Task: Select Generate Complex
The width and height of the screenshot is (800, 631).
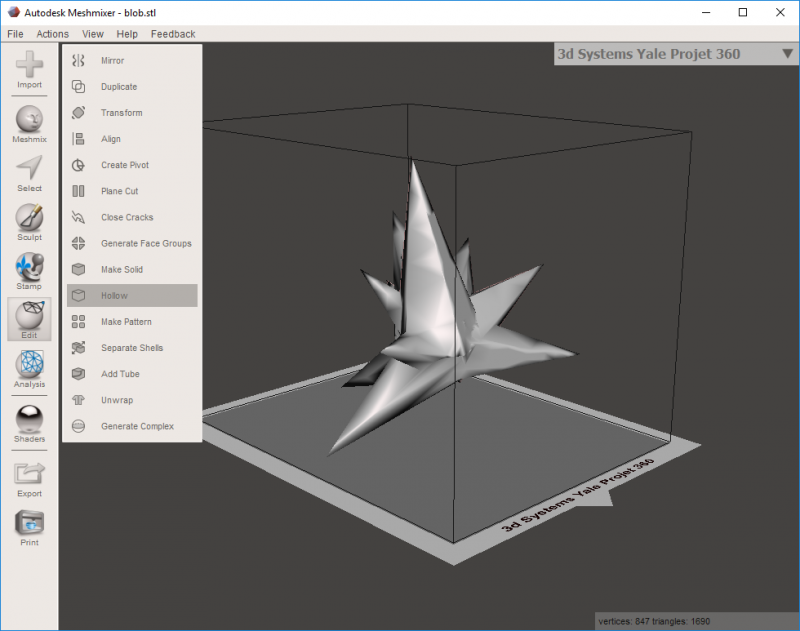Action: [x=132, y=426]
